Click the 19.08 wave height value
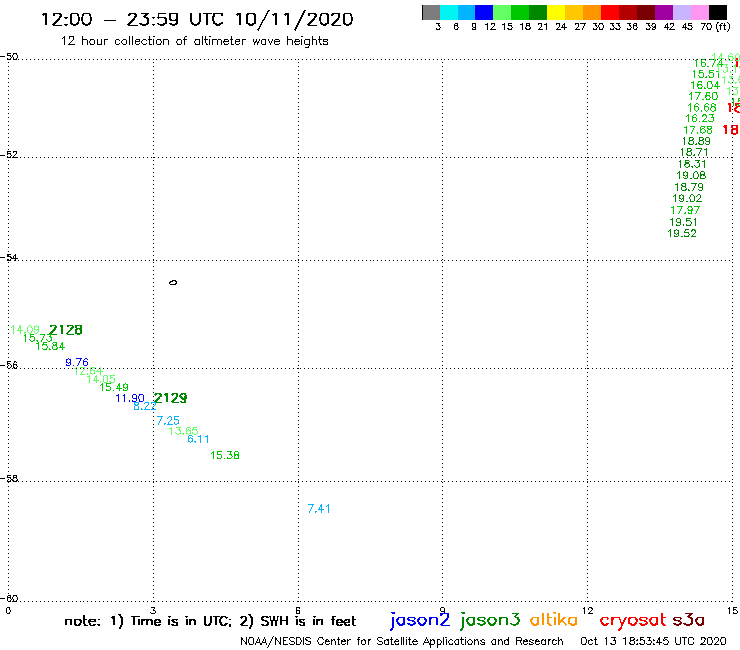 click(x=691, y=175)
